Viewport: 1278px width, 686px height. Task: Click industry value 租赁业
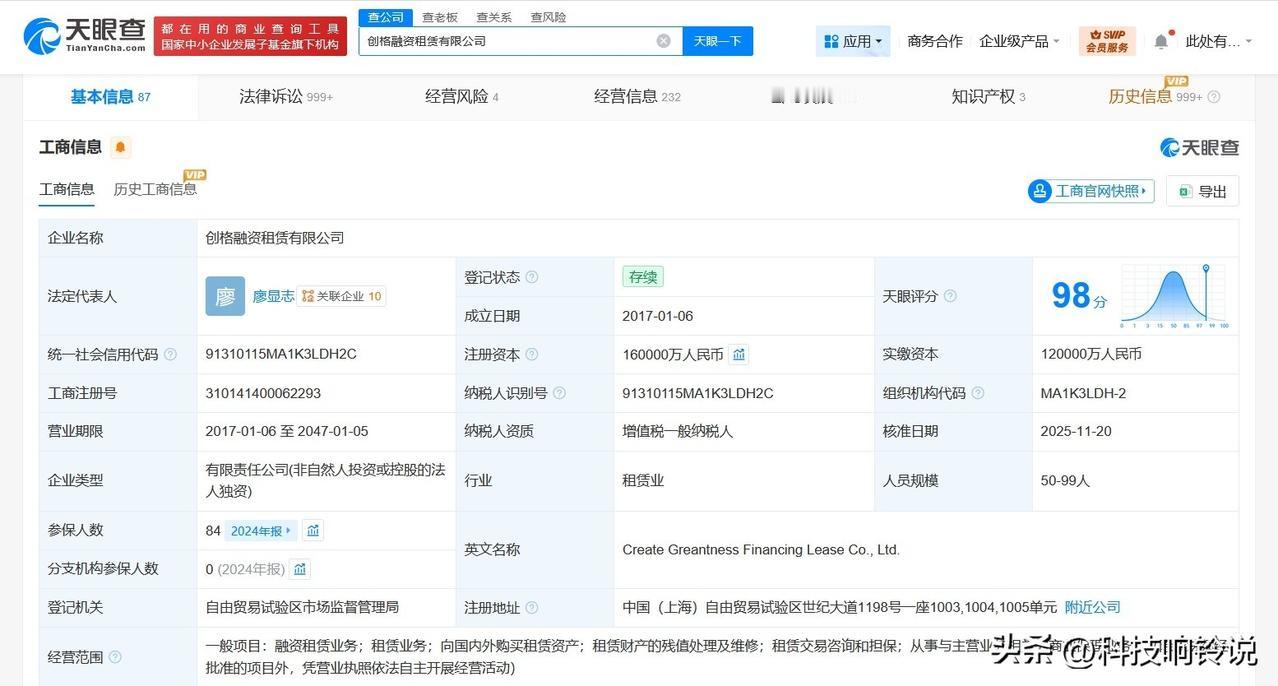643,480
